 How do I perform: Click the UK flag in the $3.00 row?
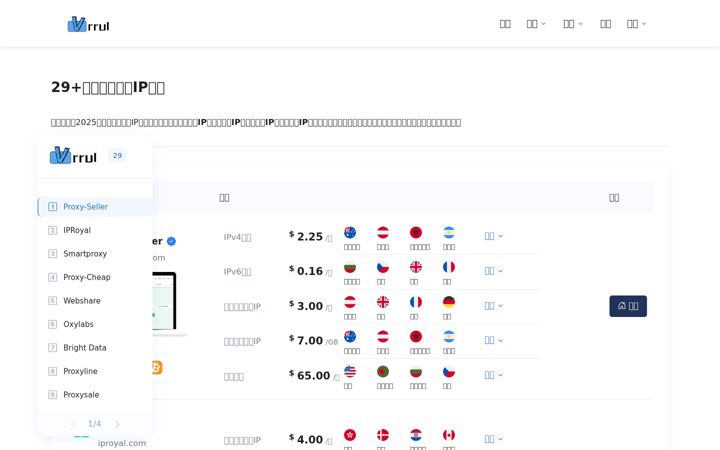tap(383, 302)
